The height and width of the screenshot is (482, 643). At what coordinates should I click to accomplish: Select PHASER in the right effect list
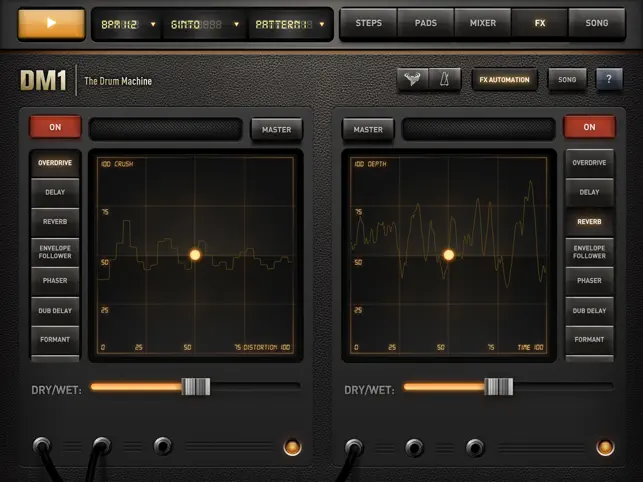click(589, 281)
